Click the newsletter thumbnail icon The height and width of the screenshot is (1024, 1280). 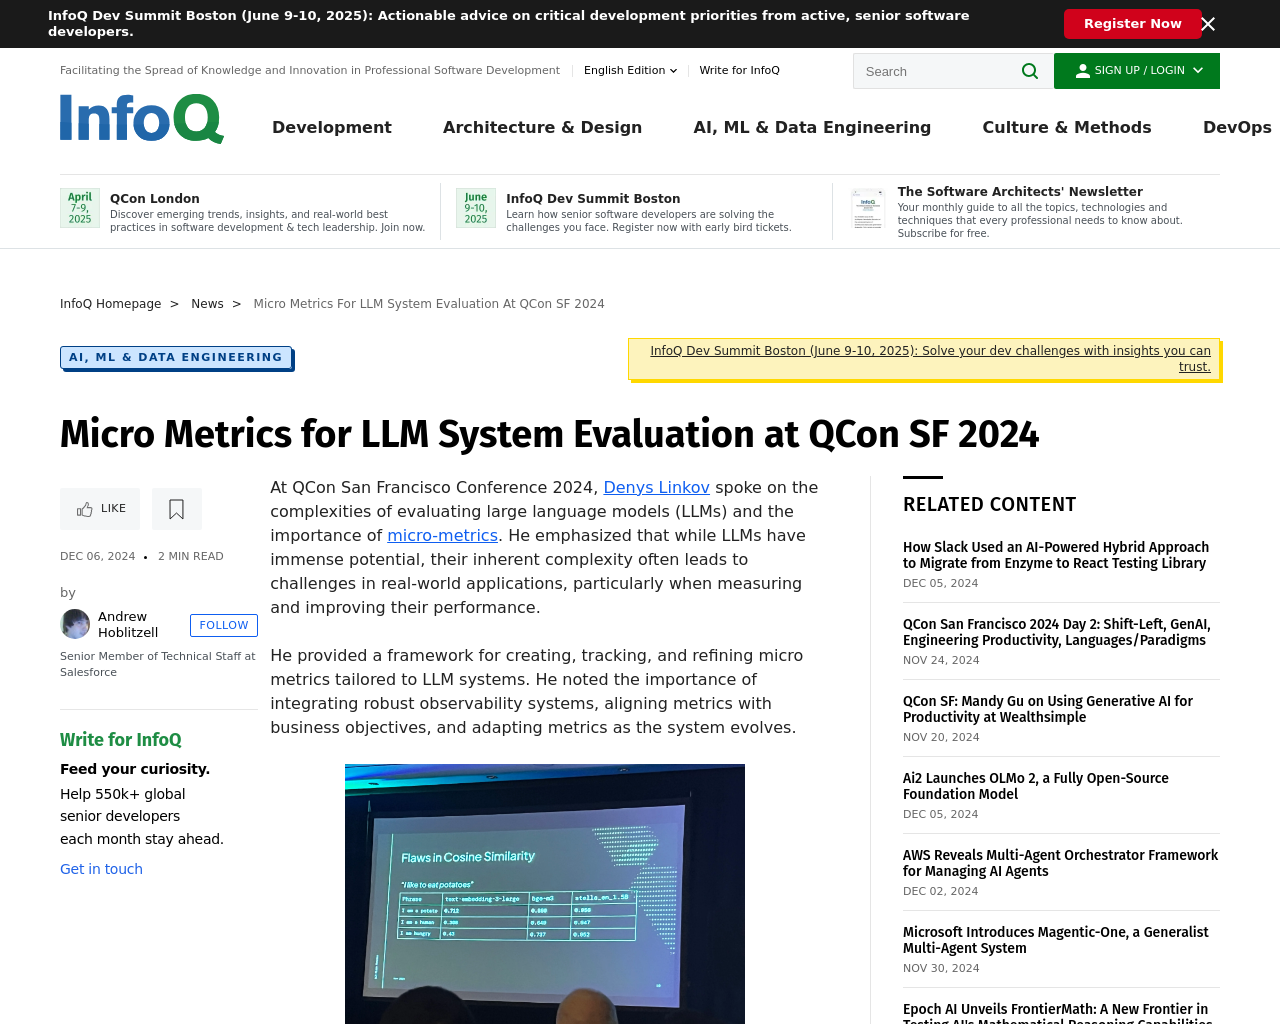pos(868,210)
